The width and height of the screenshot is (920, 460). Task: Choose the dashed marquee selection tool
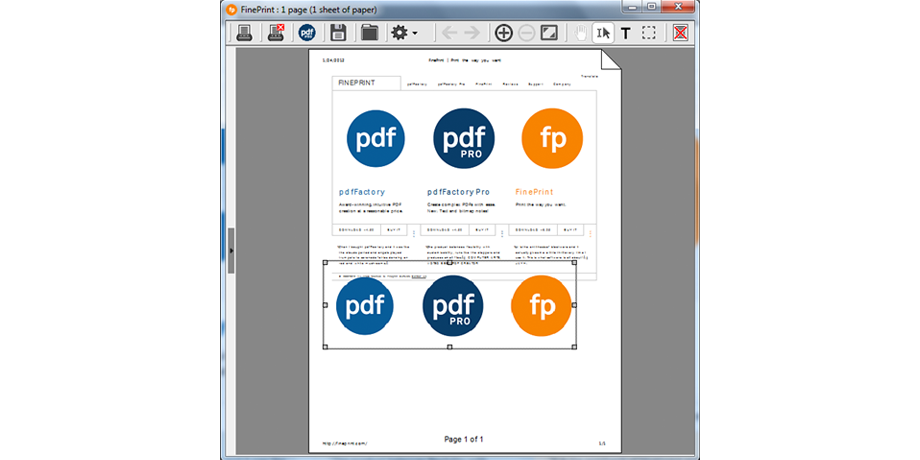(648, 33)
